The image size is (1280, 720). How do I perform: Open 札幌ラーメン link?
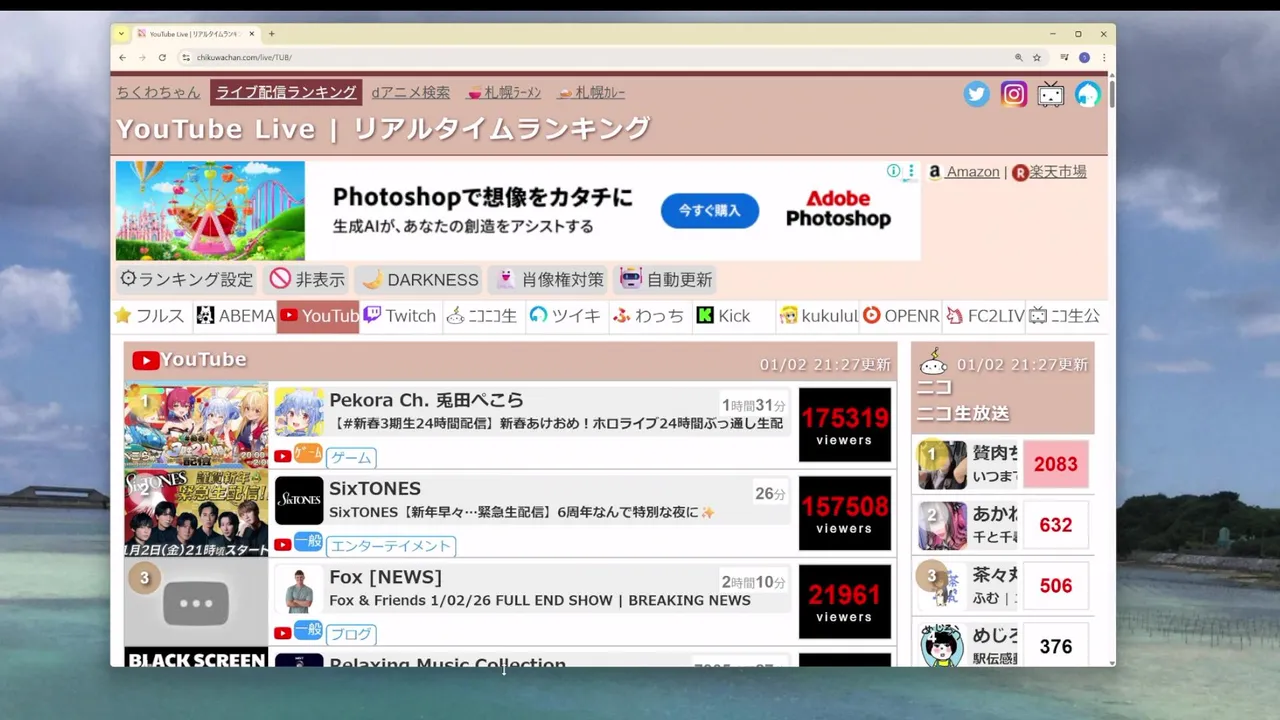pyautogui.click(x=504, y=92)
